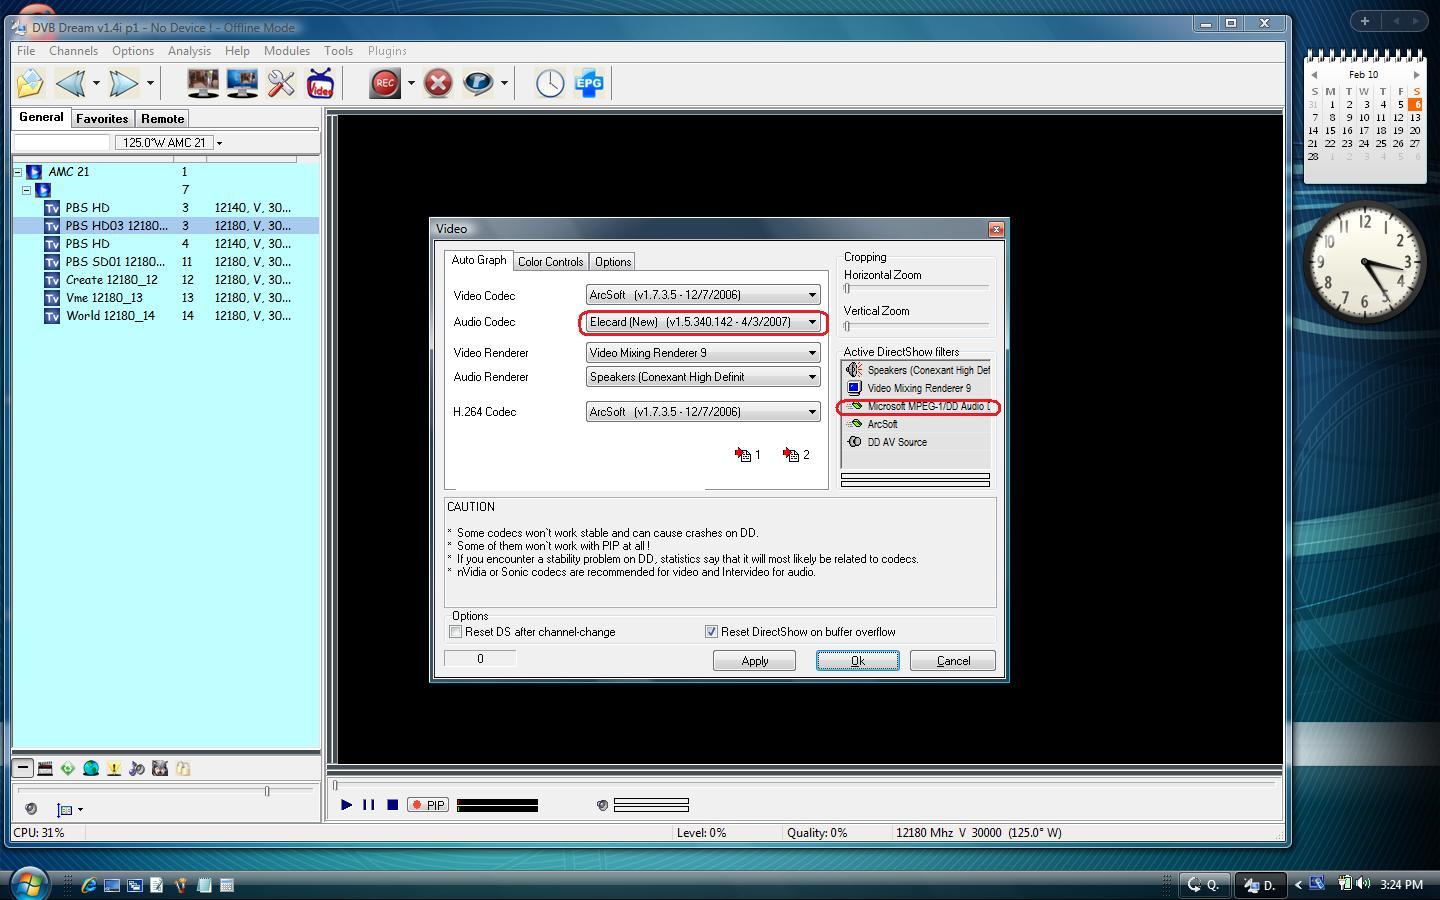Click preset 1 icon in Video dialog
Viewport: 1440px width, 900px height.
(748, 455)
